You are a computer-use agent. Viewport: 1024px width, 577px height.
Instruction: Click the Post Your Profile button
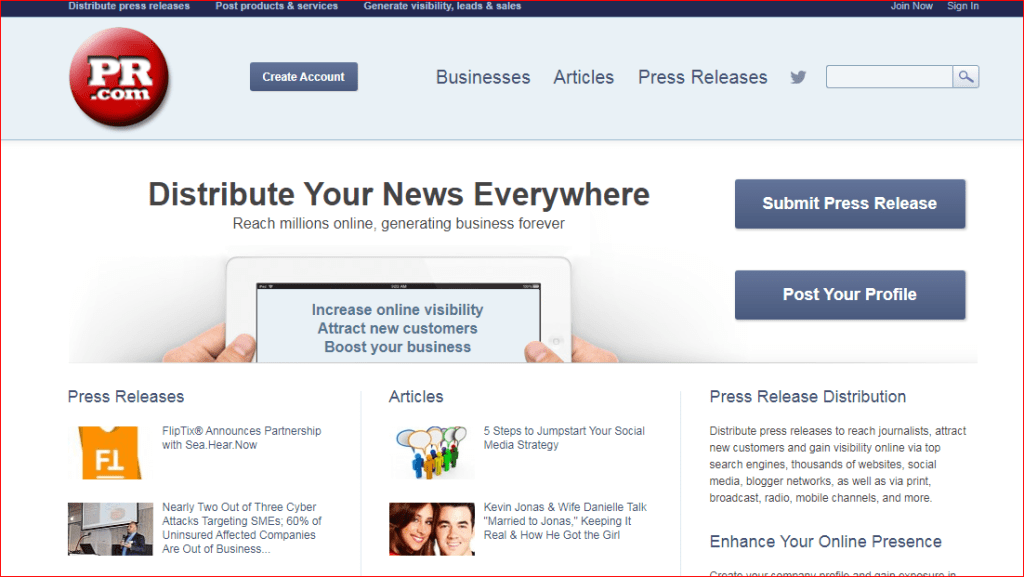[x=850, y=295]
